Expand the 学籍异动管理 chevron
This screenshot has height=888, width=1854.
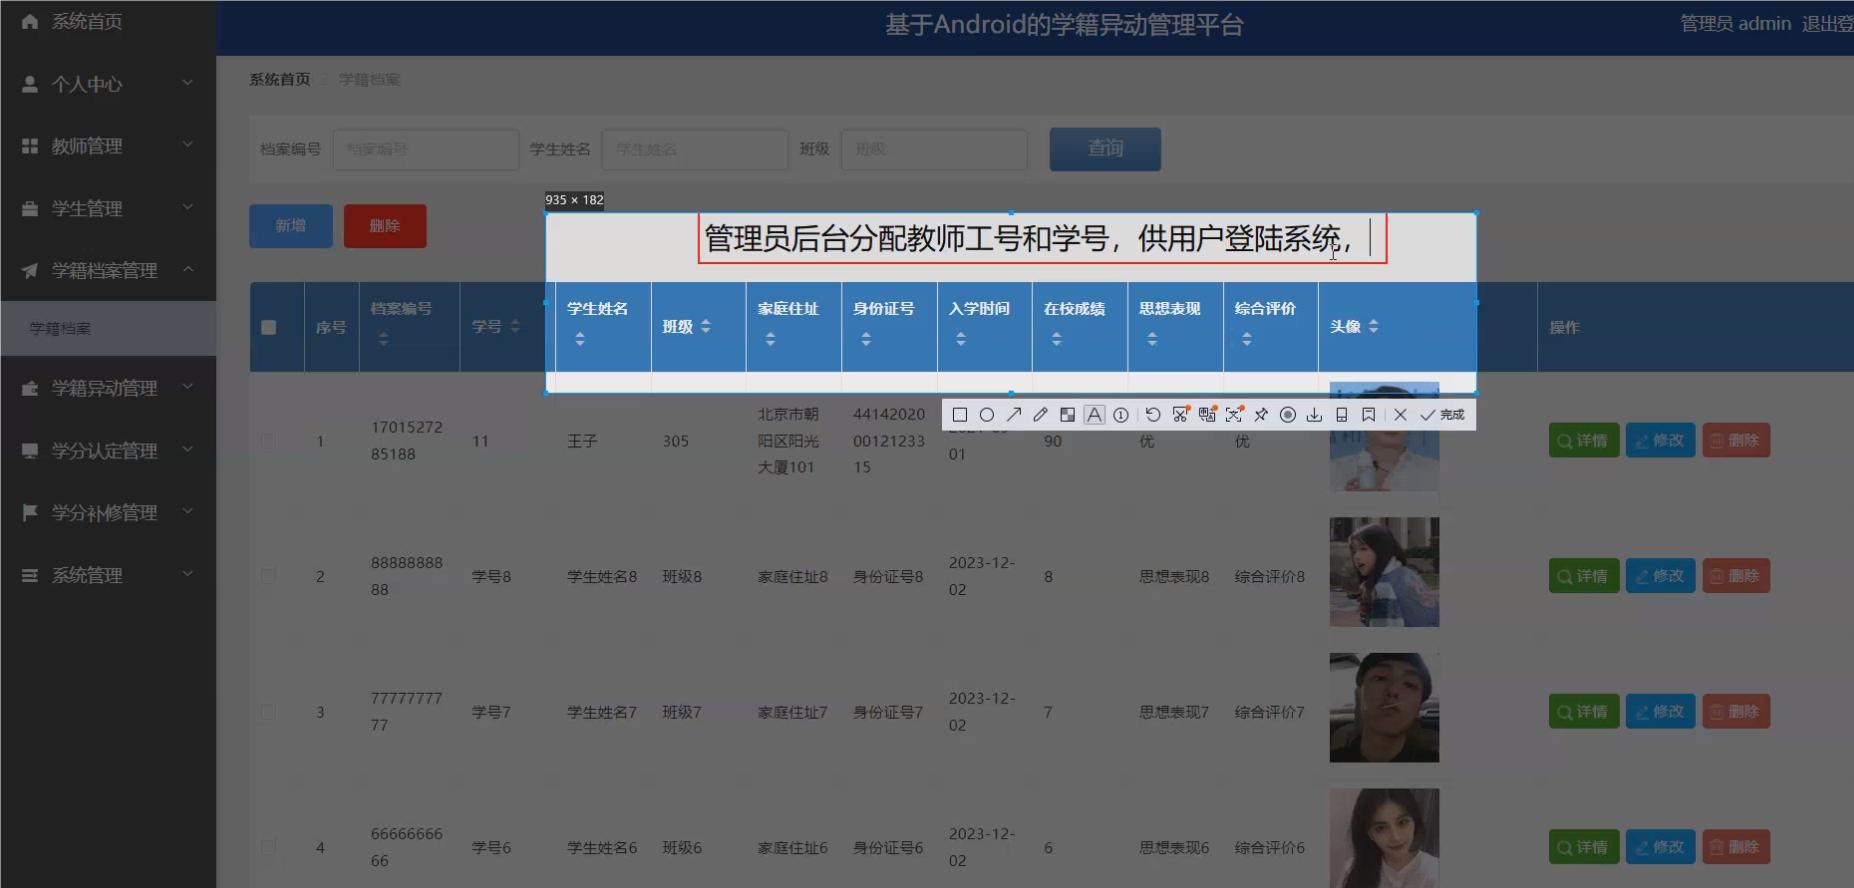tap(188, 387)
